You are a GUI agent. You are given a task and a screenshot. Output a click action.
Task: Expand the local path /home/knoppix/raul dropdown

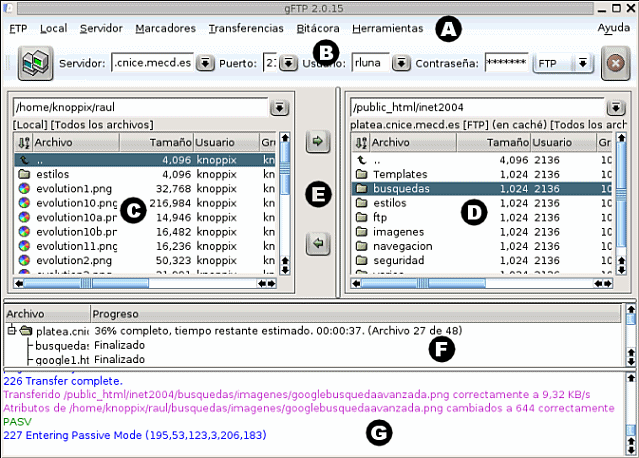[x=279, y=107]
